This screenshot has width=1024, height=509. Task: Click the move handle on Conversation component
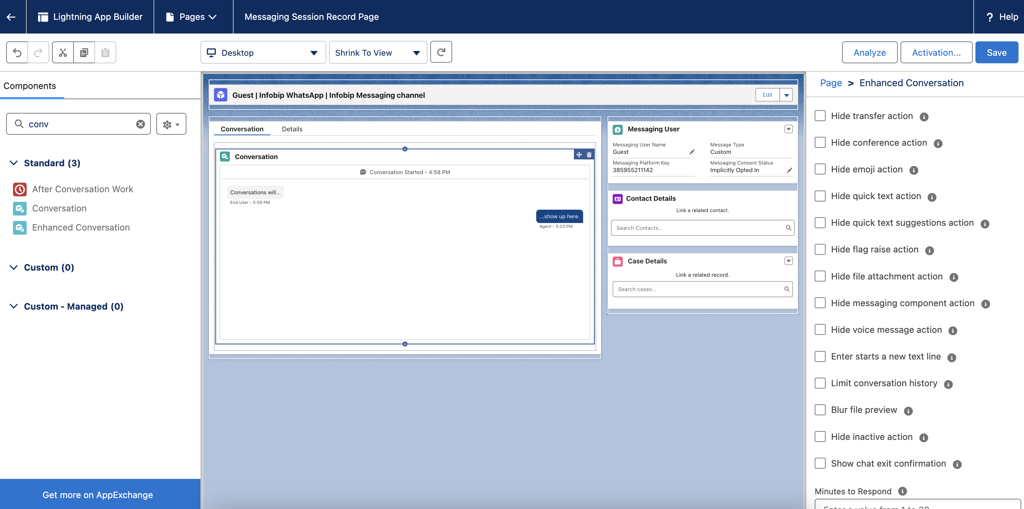point(579,154)
